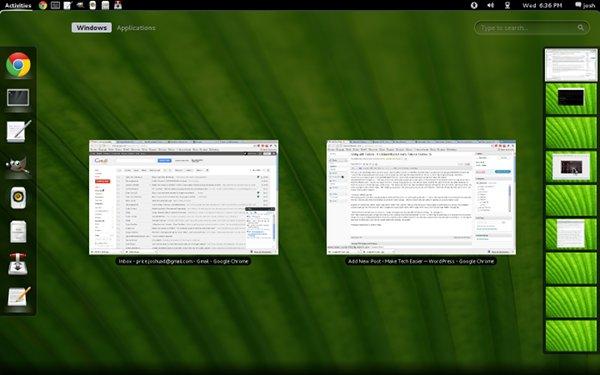Open the document file icon in the dash

coord(18,232)
